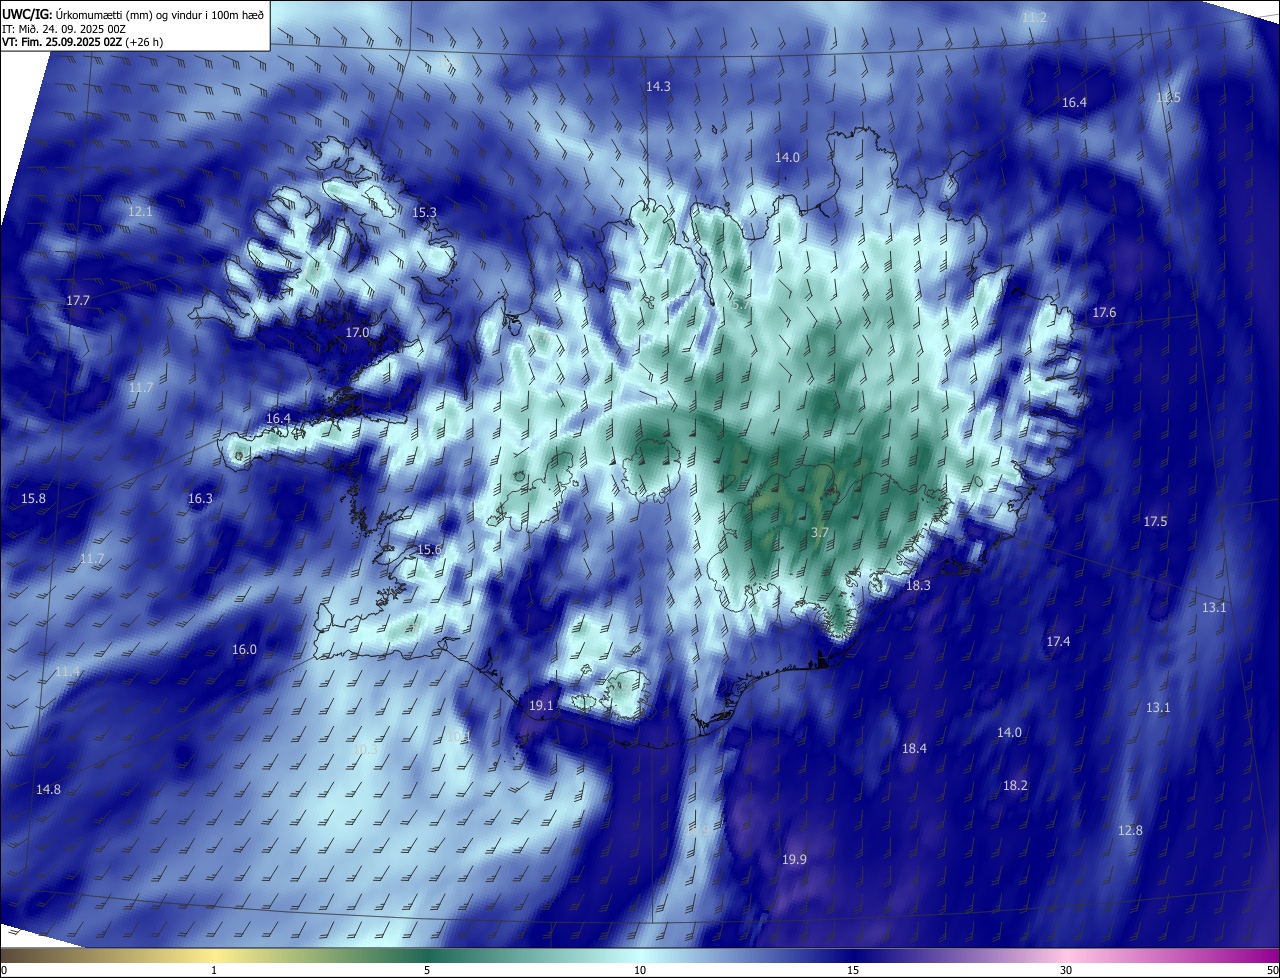This screenshot has height=978, width=1280.
Task: Click the 16.0 value label
Action: (x=244, y=650)
